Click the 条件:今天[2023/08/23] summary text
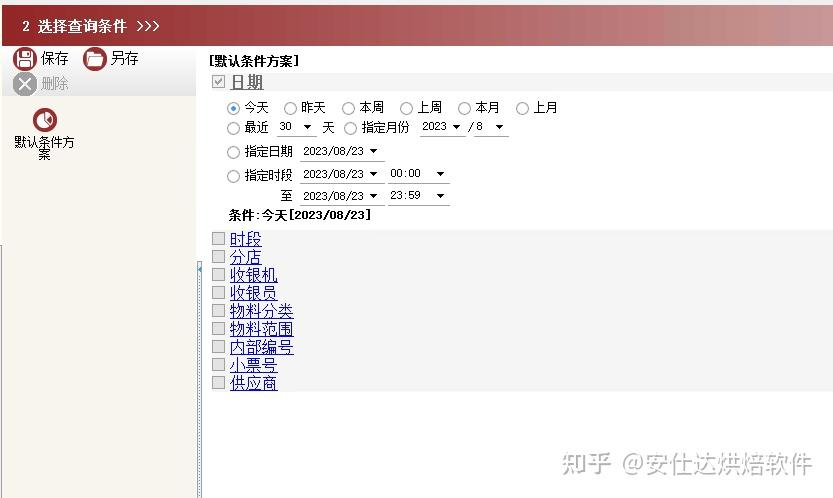The height and width of the screenshot is (498, 833). [300, 215]
